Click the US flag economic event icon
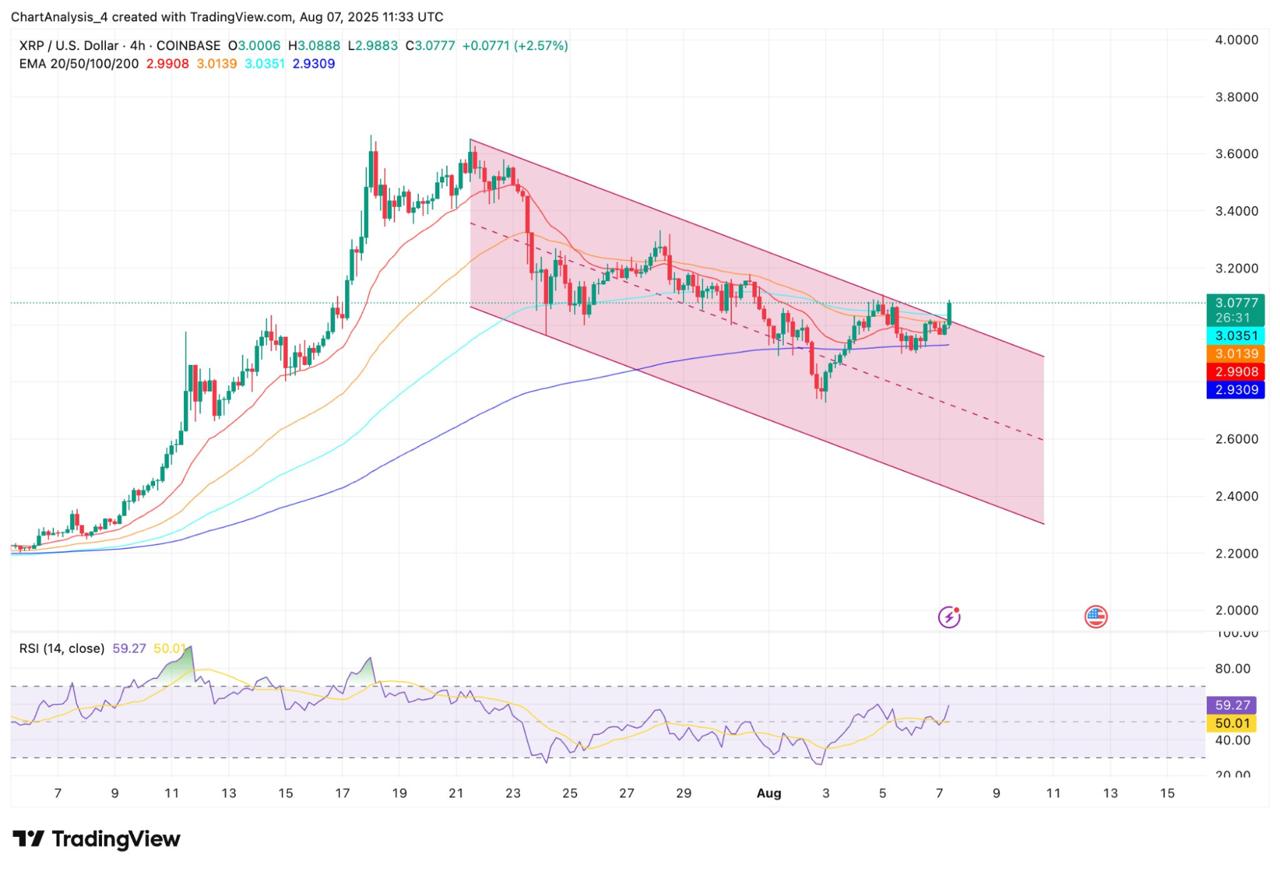 coord(1095,617)
